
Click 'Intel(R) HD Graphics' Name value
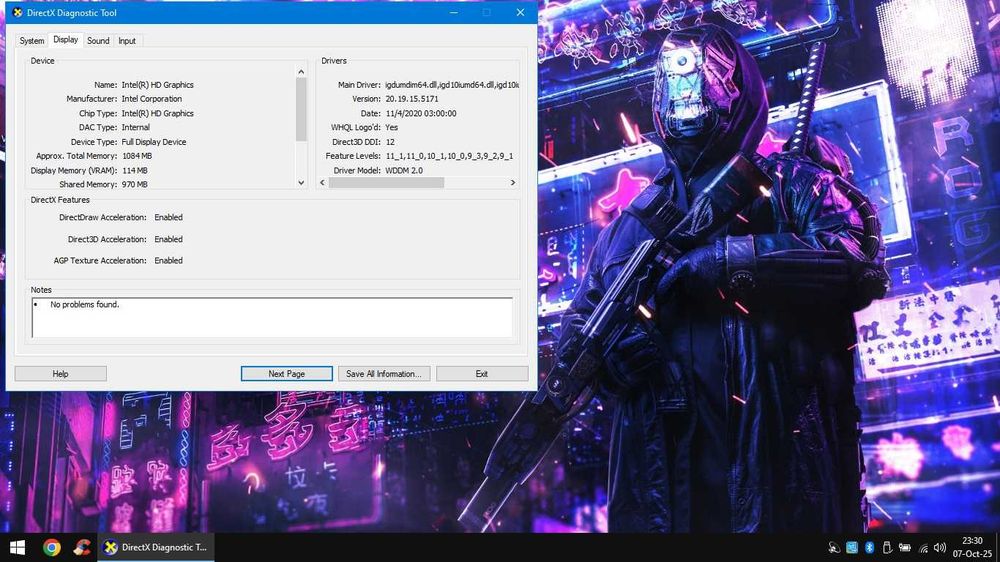[x=158, y=85]
